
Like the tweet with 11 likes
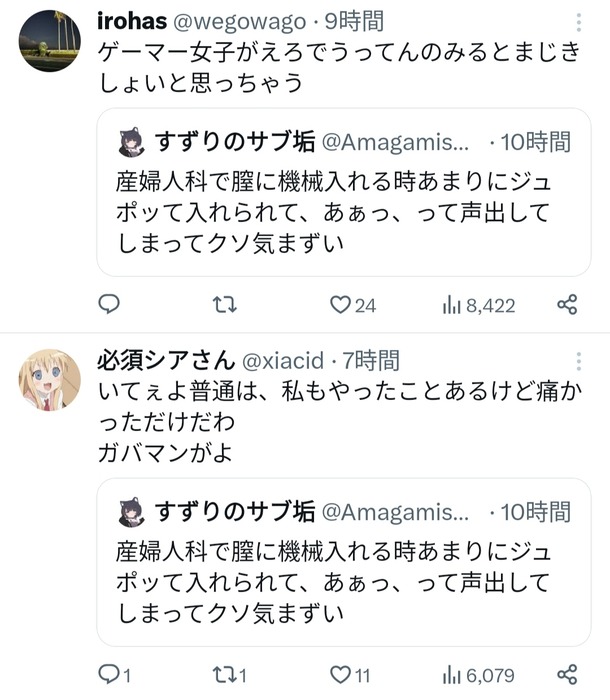pos(350,675)
